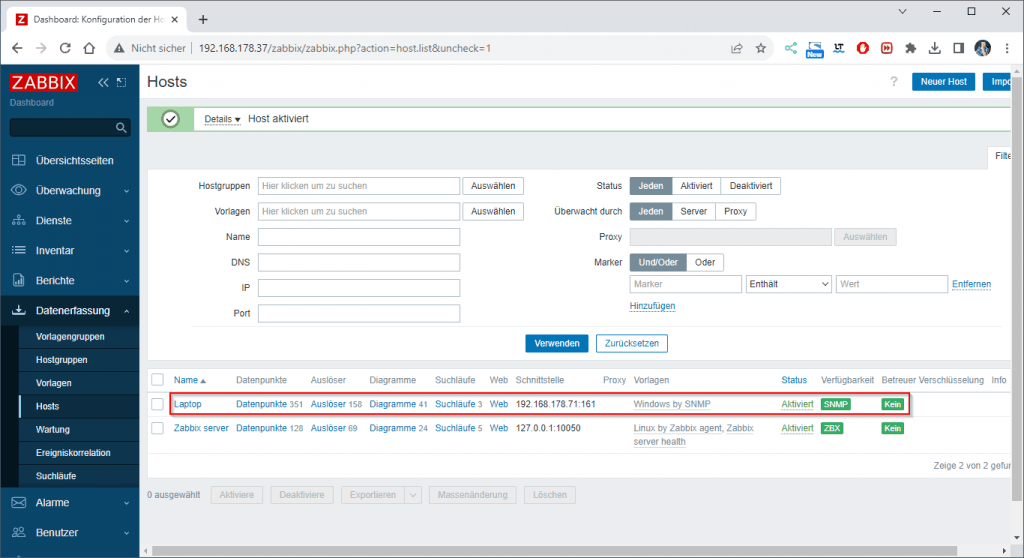Toggle kiosk mode icon next to sidebar collapse

click(x=121, y=82)
